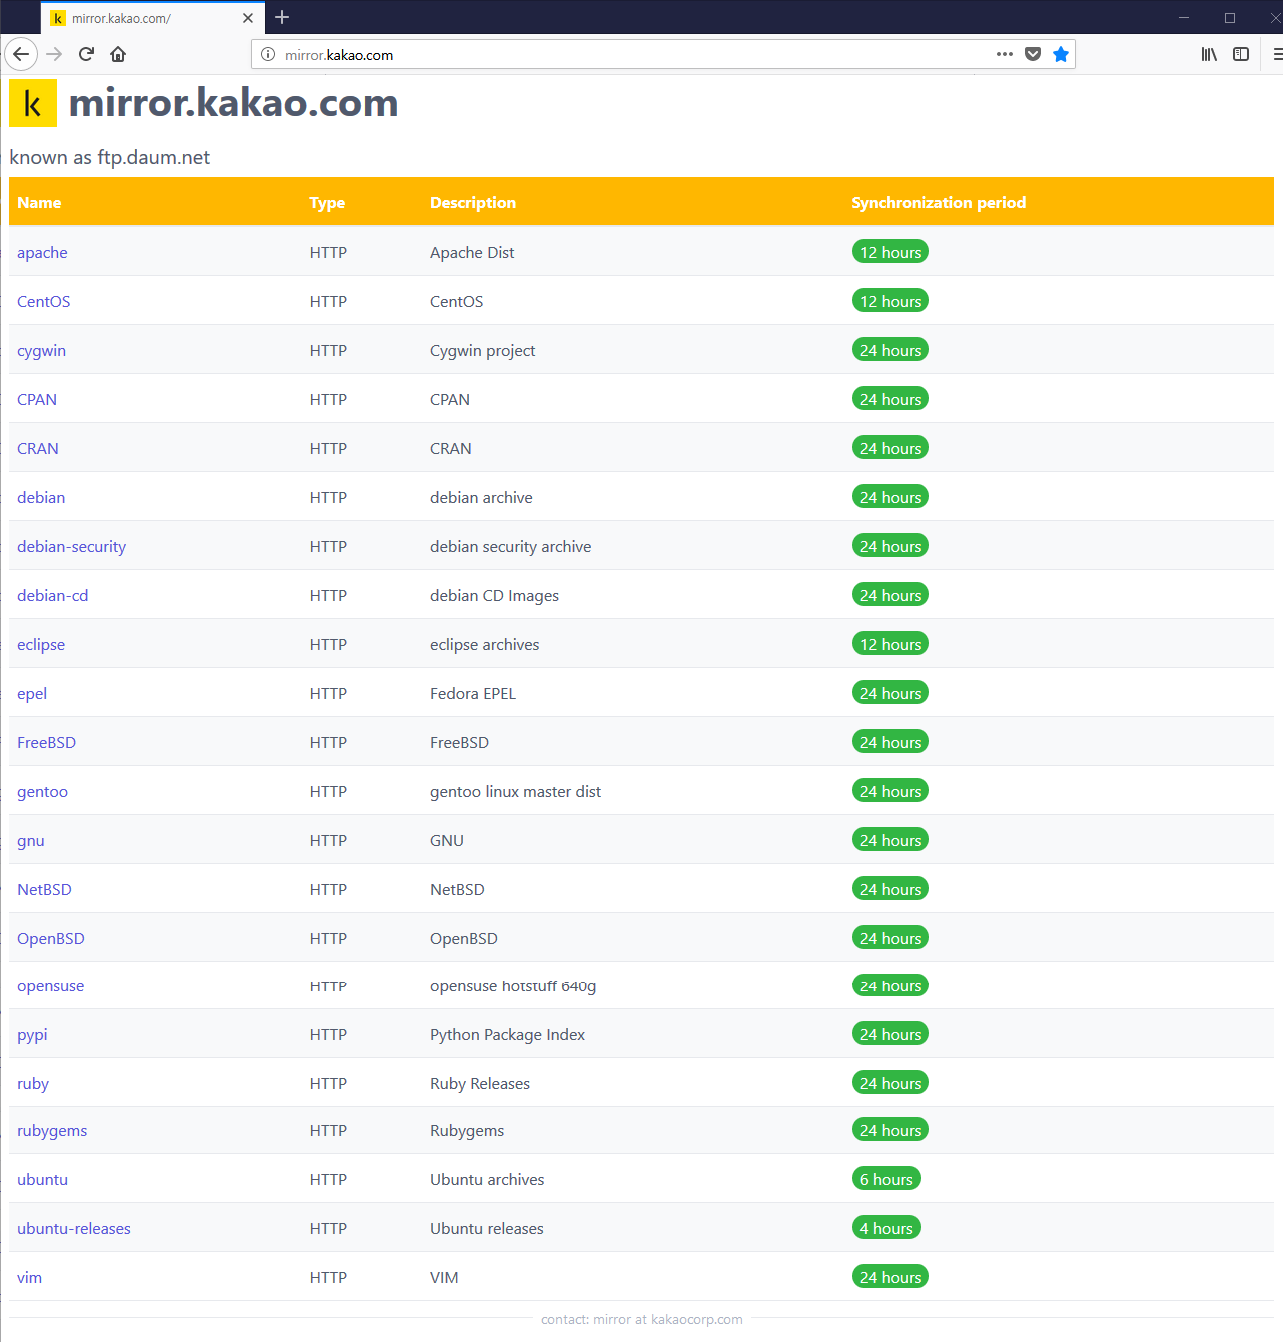This screenshot has width=1283, height=1342.
Task: Open the debian-security mirror link
Action: click(71, 546)
